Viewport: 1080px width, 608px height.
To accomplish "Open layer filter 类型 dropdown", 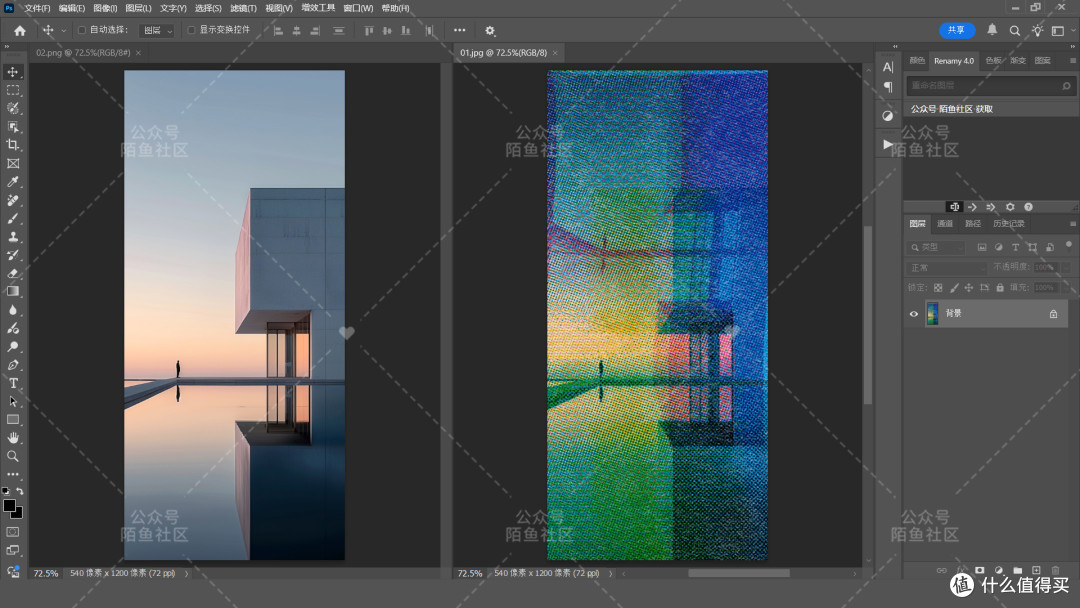I will coord(937,247).
